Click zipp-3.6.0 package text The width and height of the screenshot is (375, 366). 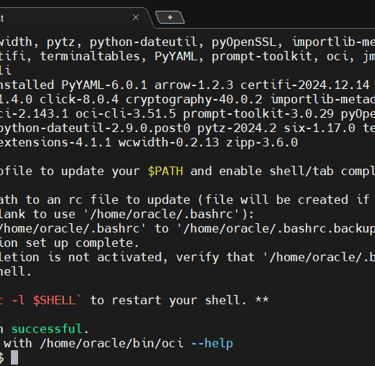coord(262,142)
